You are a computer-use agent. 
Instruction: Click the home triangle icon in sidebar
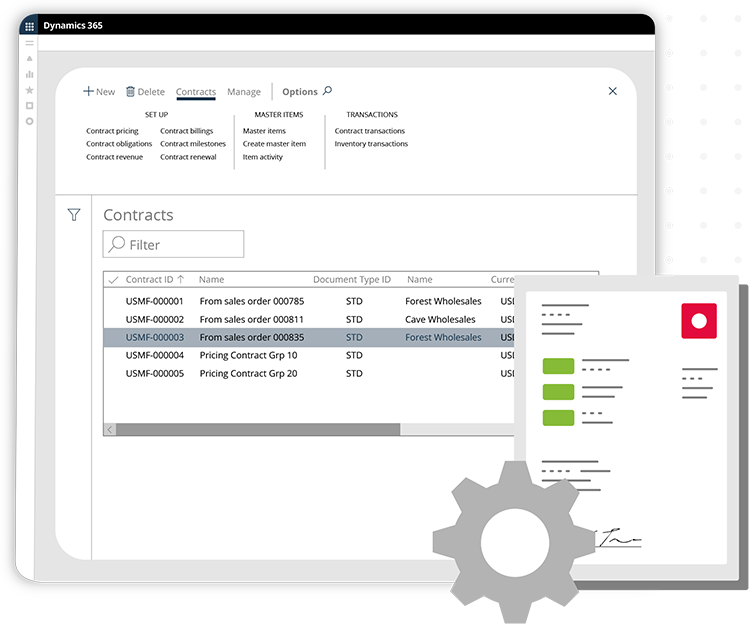coord(30,59)
